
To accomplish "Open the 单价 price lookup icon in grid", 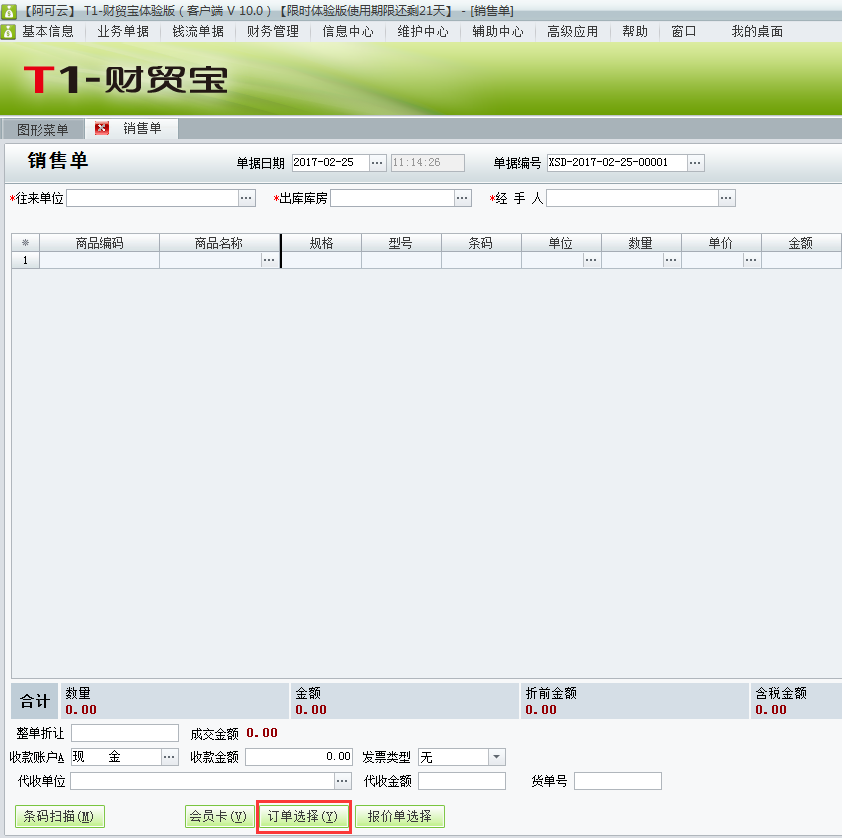I will click(x=750, y=259).
